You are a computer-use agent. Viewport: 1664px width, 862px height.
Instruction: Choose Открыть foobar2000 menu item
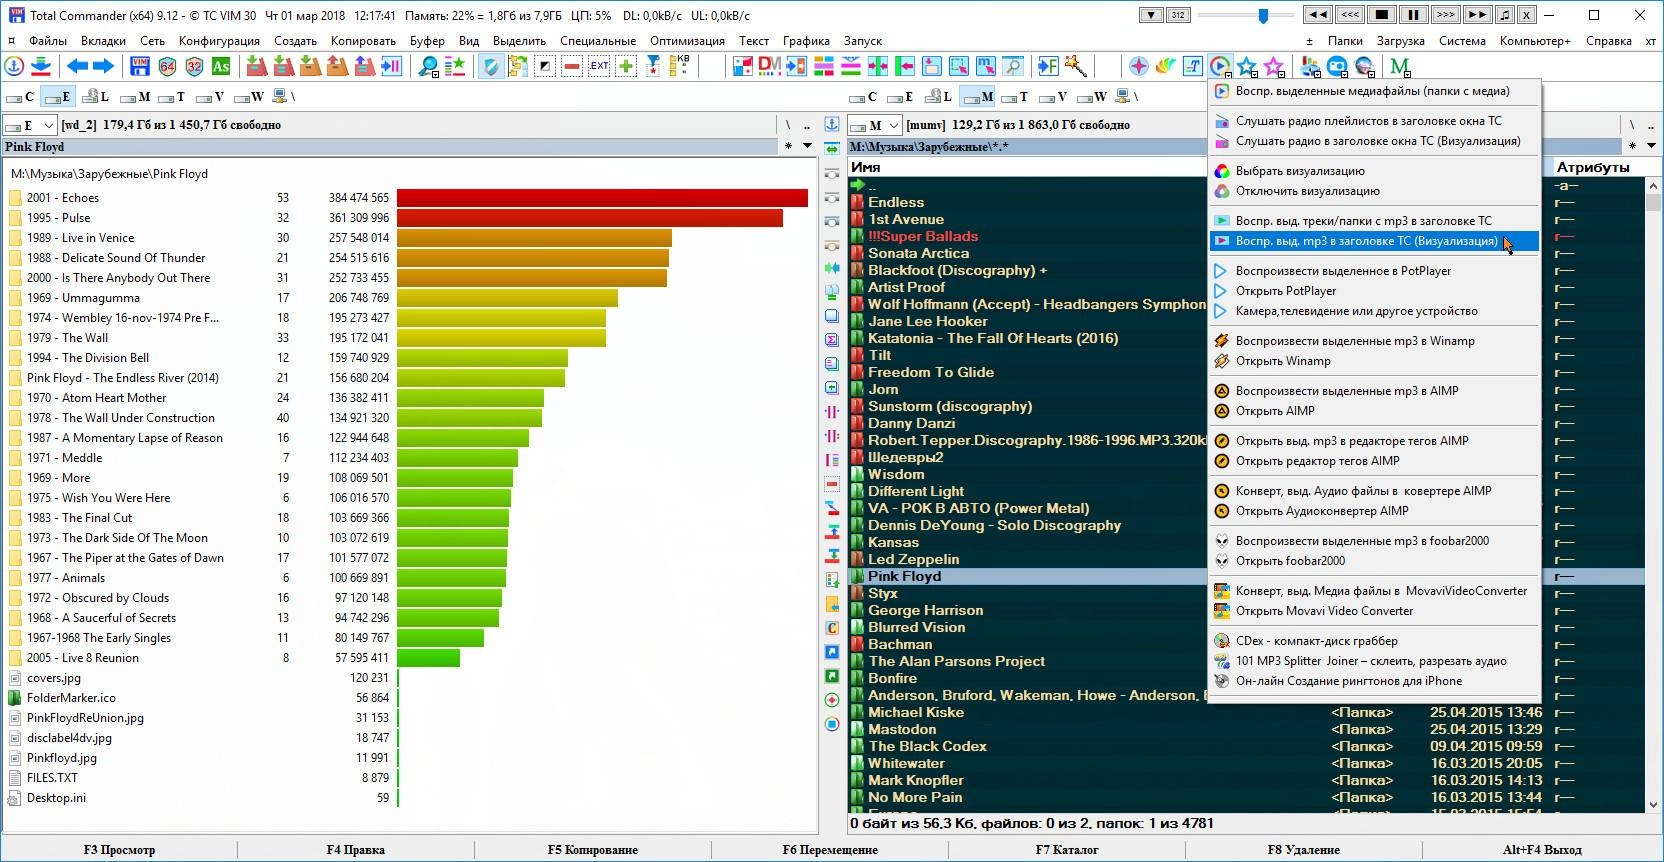[x=1374, y=561]
